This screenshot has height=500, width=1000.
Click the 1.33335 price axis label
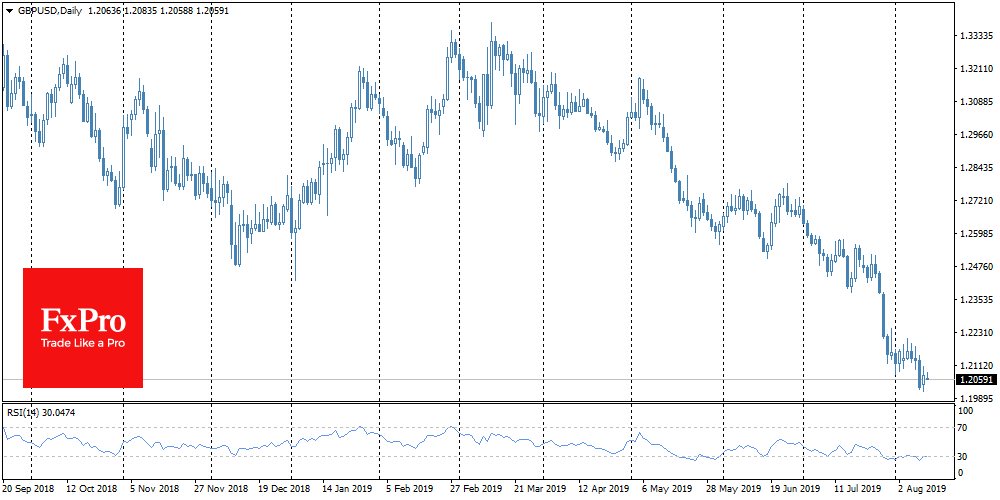(975, 36)
